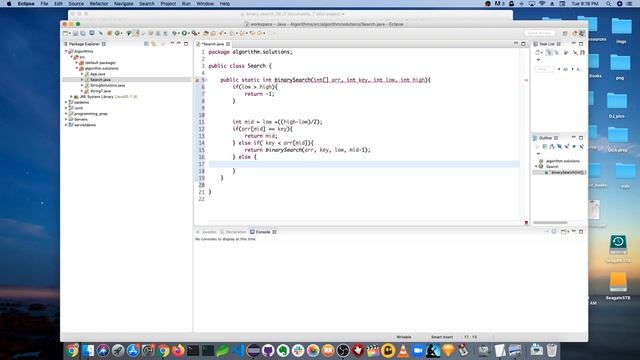Open the Project menu
640x360 pixels.
pyautogui.click(x=168, y=4)
